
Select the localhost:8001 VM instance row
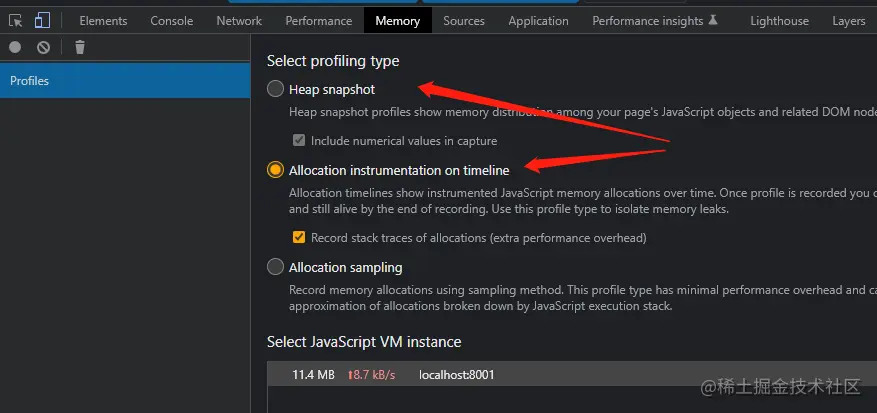point(456,375)
